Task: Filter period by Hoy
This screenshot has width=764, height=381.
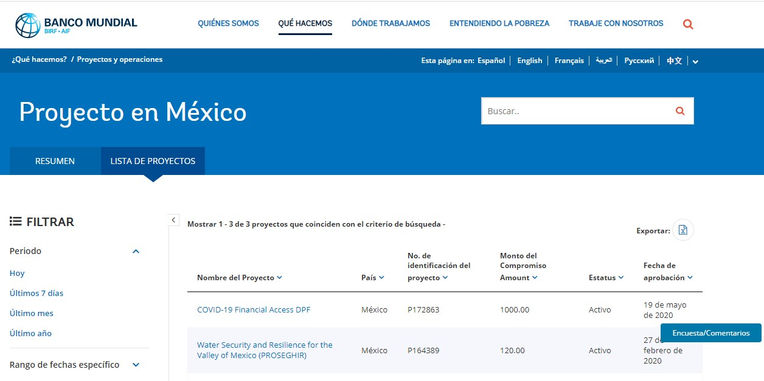Action: 17,273
